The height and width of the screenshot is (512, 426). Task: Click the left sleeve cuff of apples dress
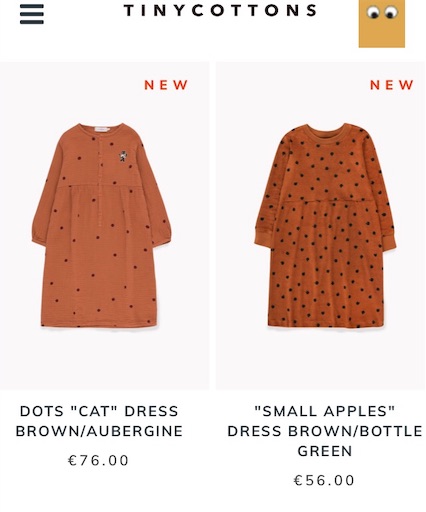263,239
